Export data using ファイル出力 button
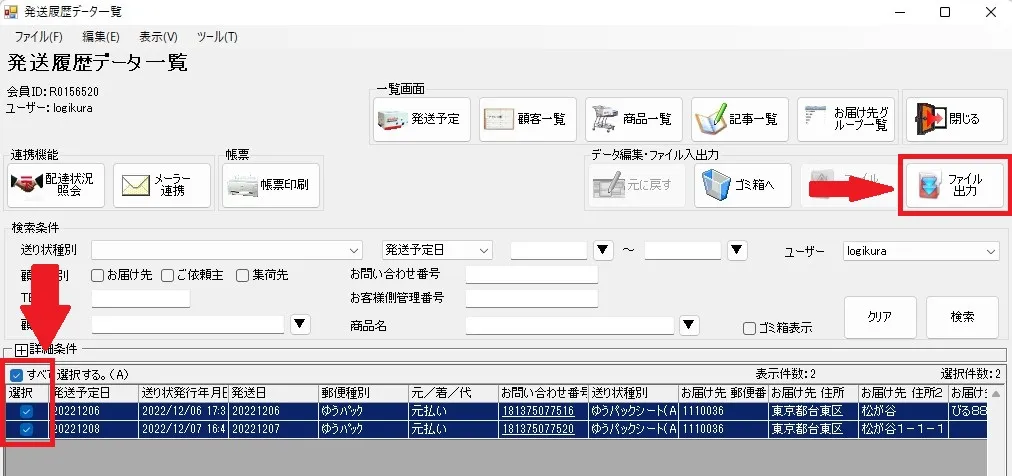Screen dimensions: 1012x476 955,185
